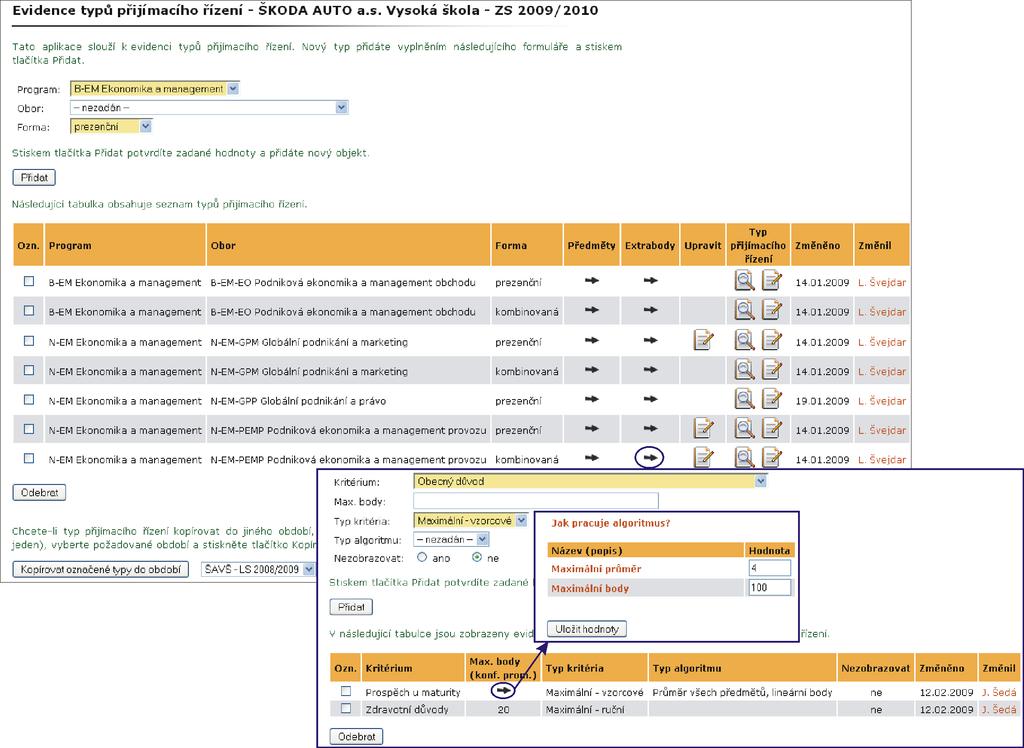This screenshot has height=748, width=1024.
Task: Click the Maximální průměr value field
Action: click(770, 568)
